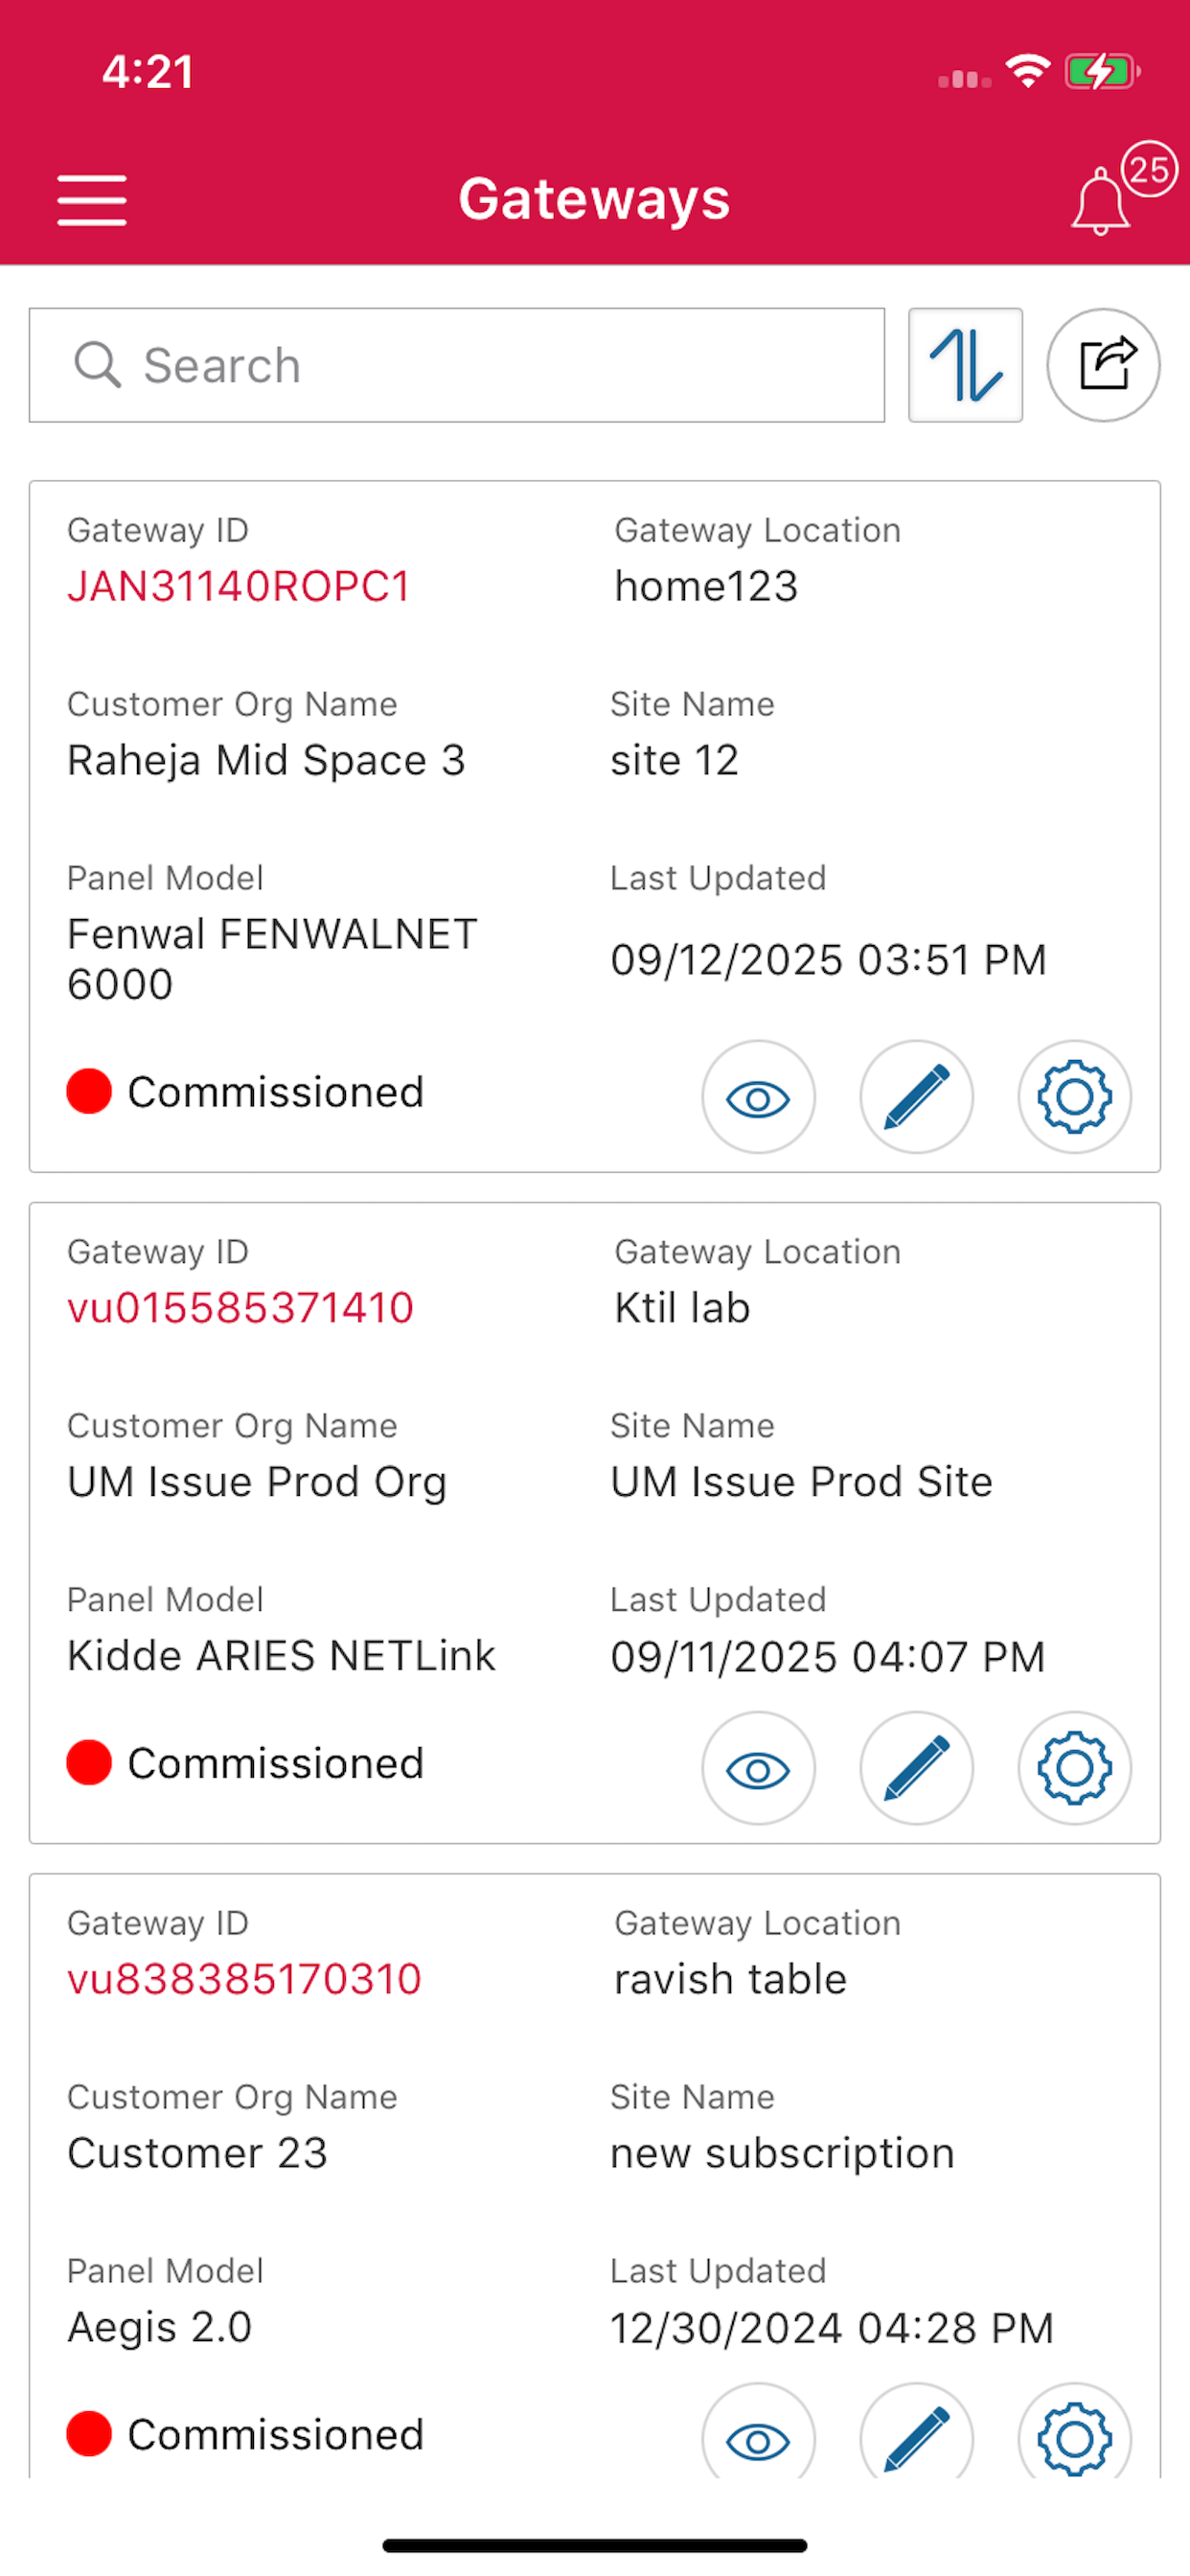View gateway JAN31140ROPC1 via eye icon
1190x2576 pixels.
tap(759, 1097)
